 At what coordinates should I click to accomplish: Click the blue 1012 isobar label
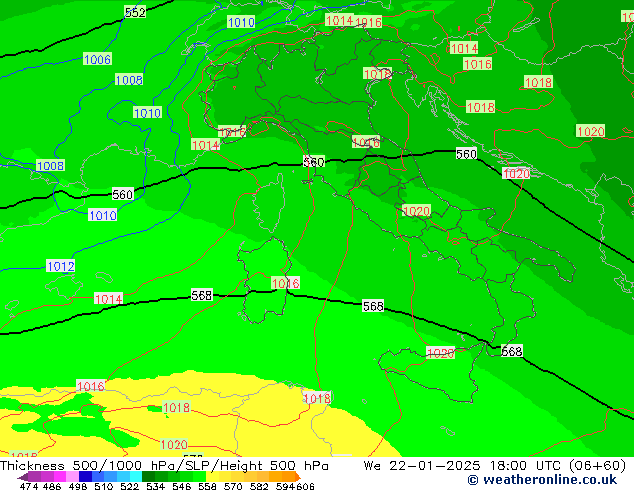61,266
